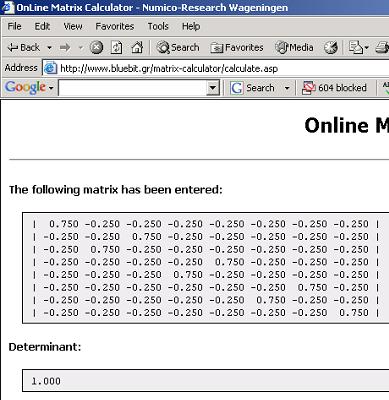The image size is (389, 400).
Task: Click the Stop loading icon
Action: click(96, 48)
